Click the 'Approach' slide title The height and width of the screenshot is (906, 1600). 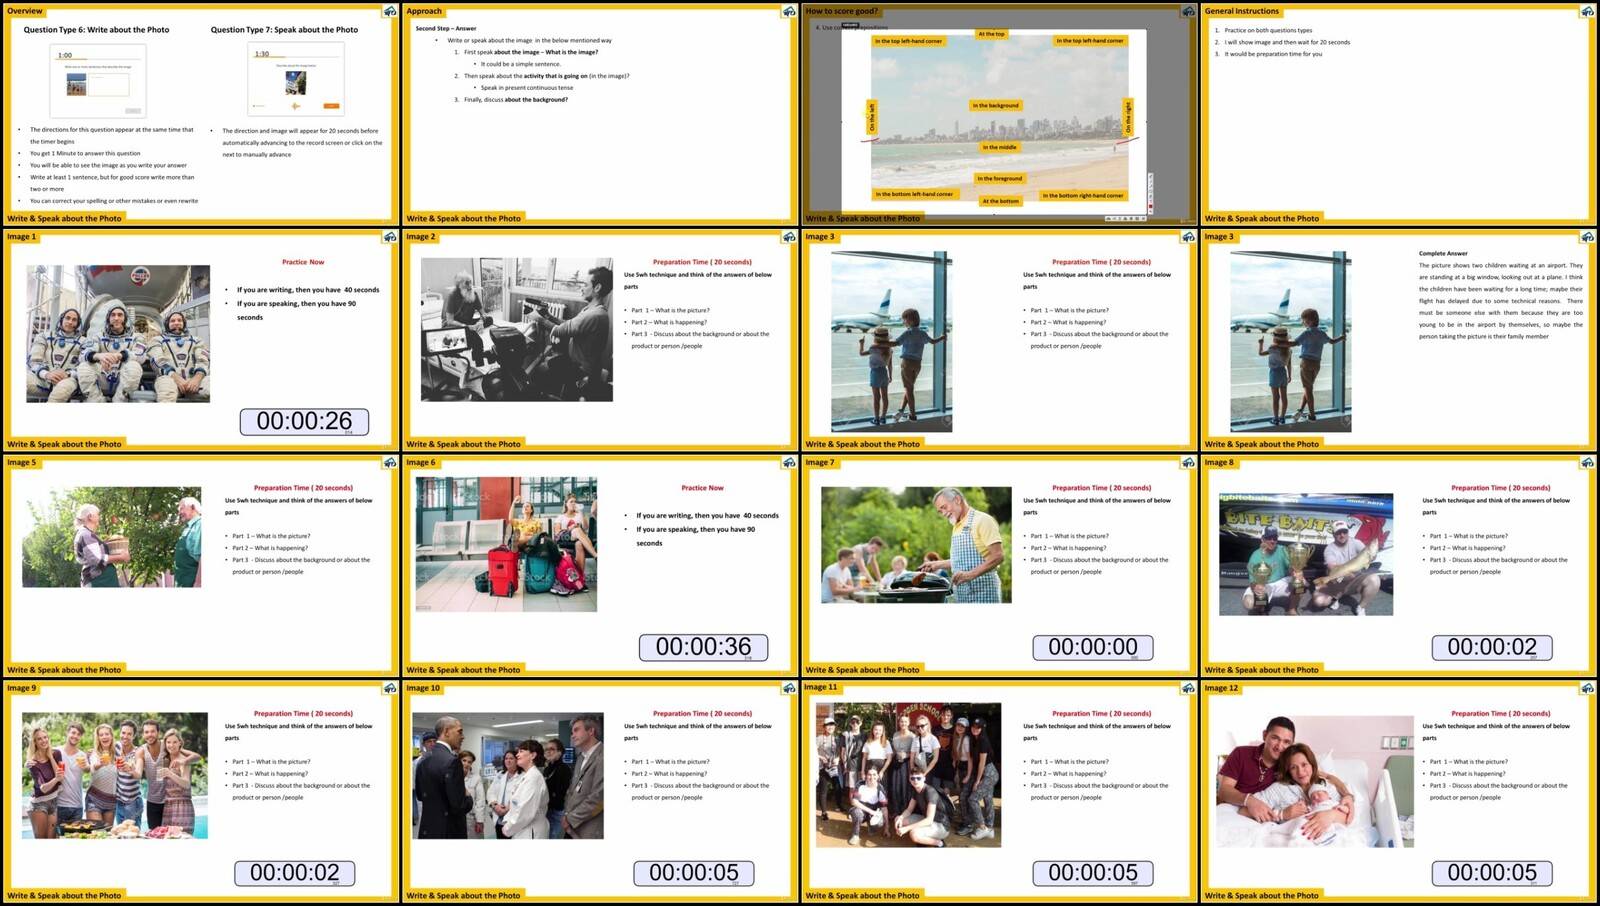[x=424, y=11]
